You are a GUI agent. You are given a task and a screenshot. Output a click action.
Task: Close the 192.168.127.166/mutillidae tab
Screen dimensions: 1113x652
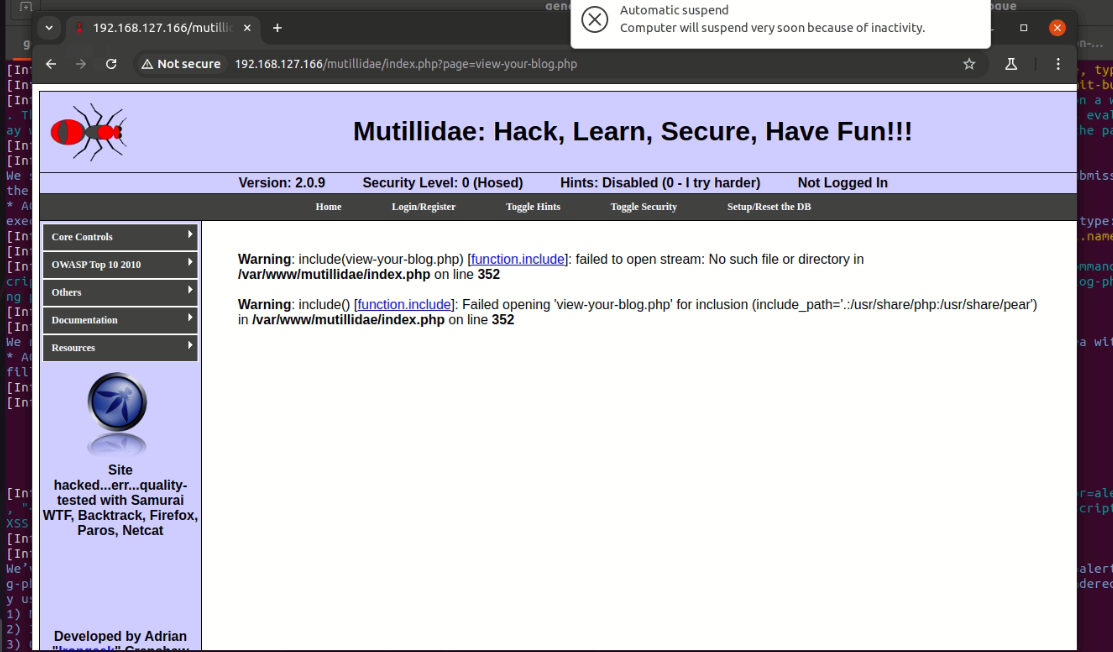(x=247, y=28)
